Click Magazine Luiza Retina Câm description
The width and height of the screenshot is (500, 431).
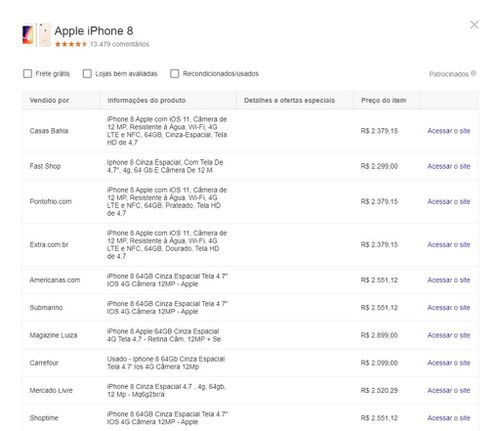pos(164,335)
